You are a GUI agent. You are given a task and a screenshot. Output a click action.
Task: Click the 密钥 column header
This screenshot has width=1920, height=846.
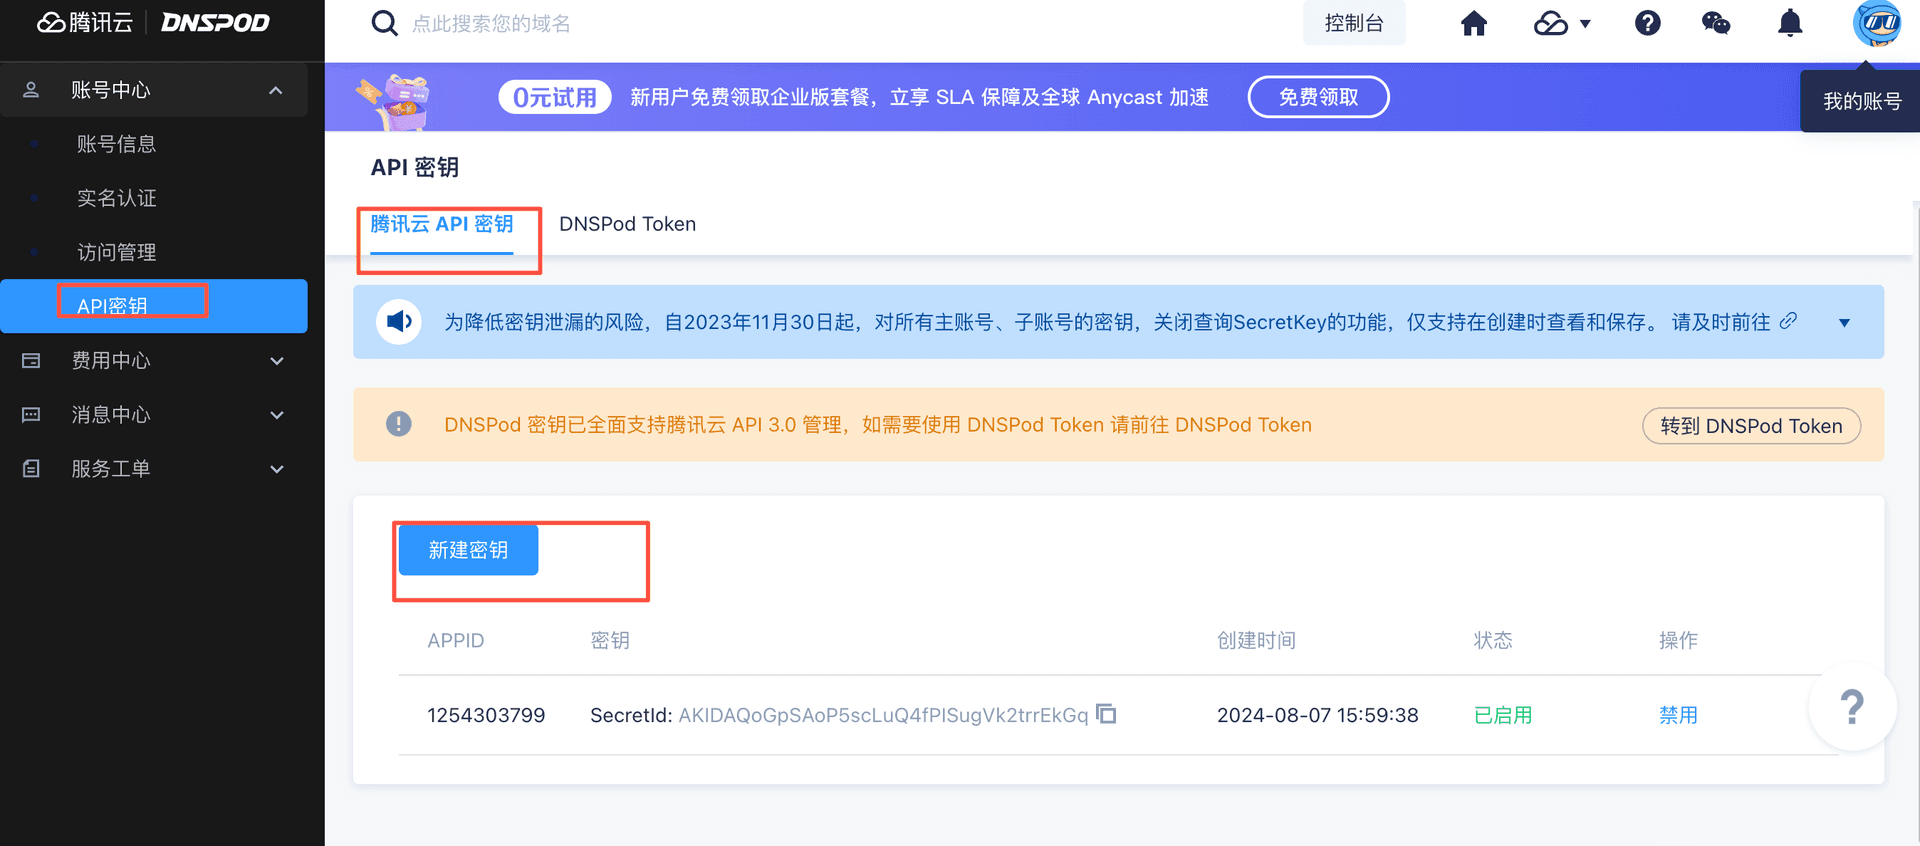coord(610,640)
